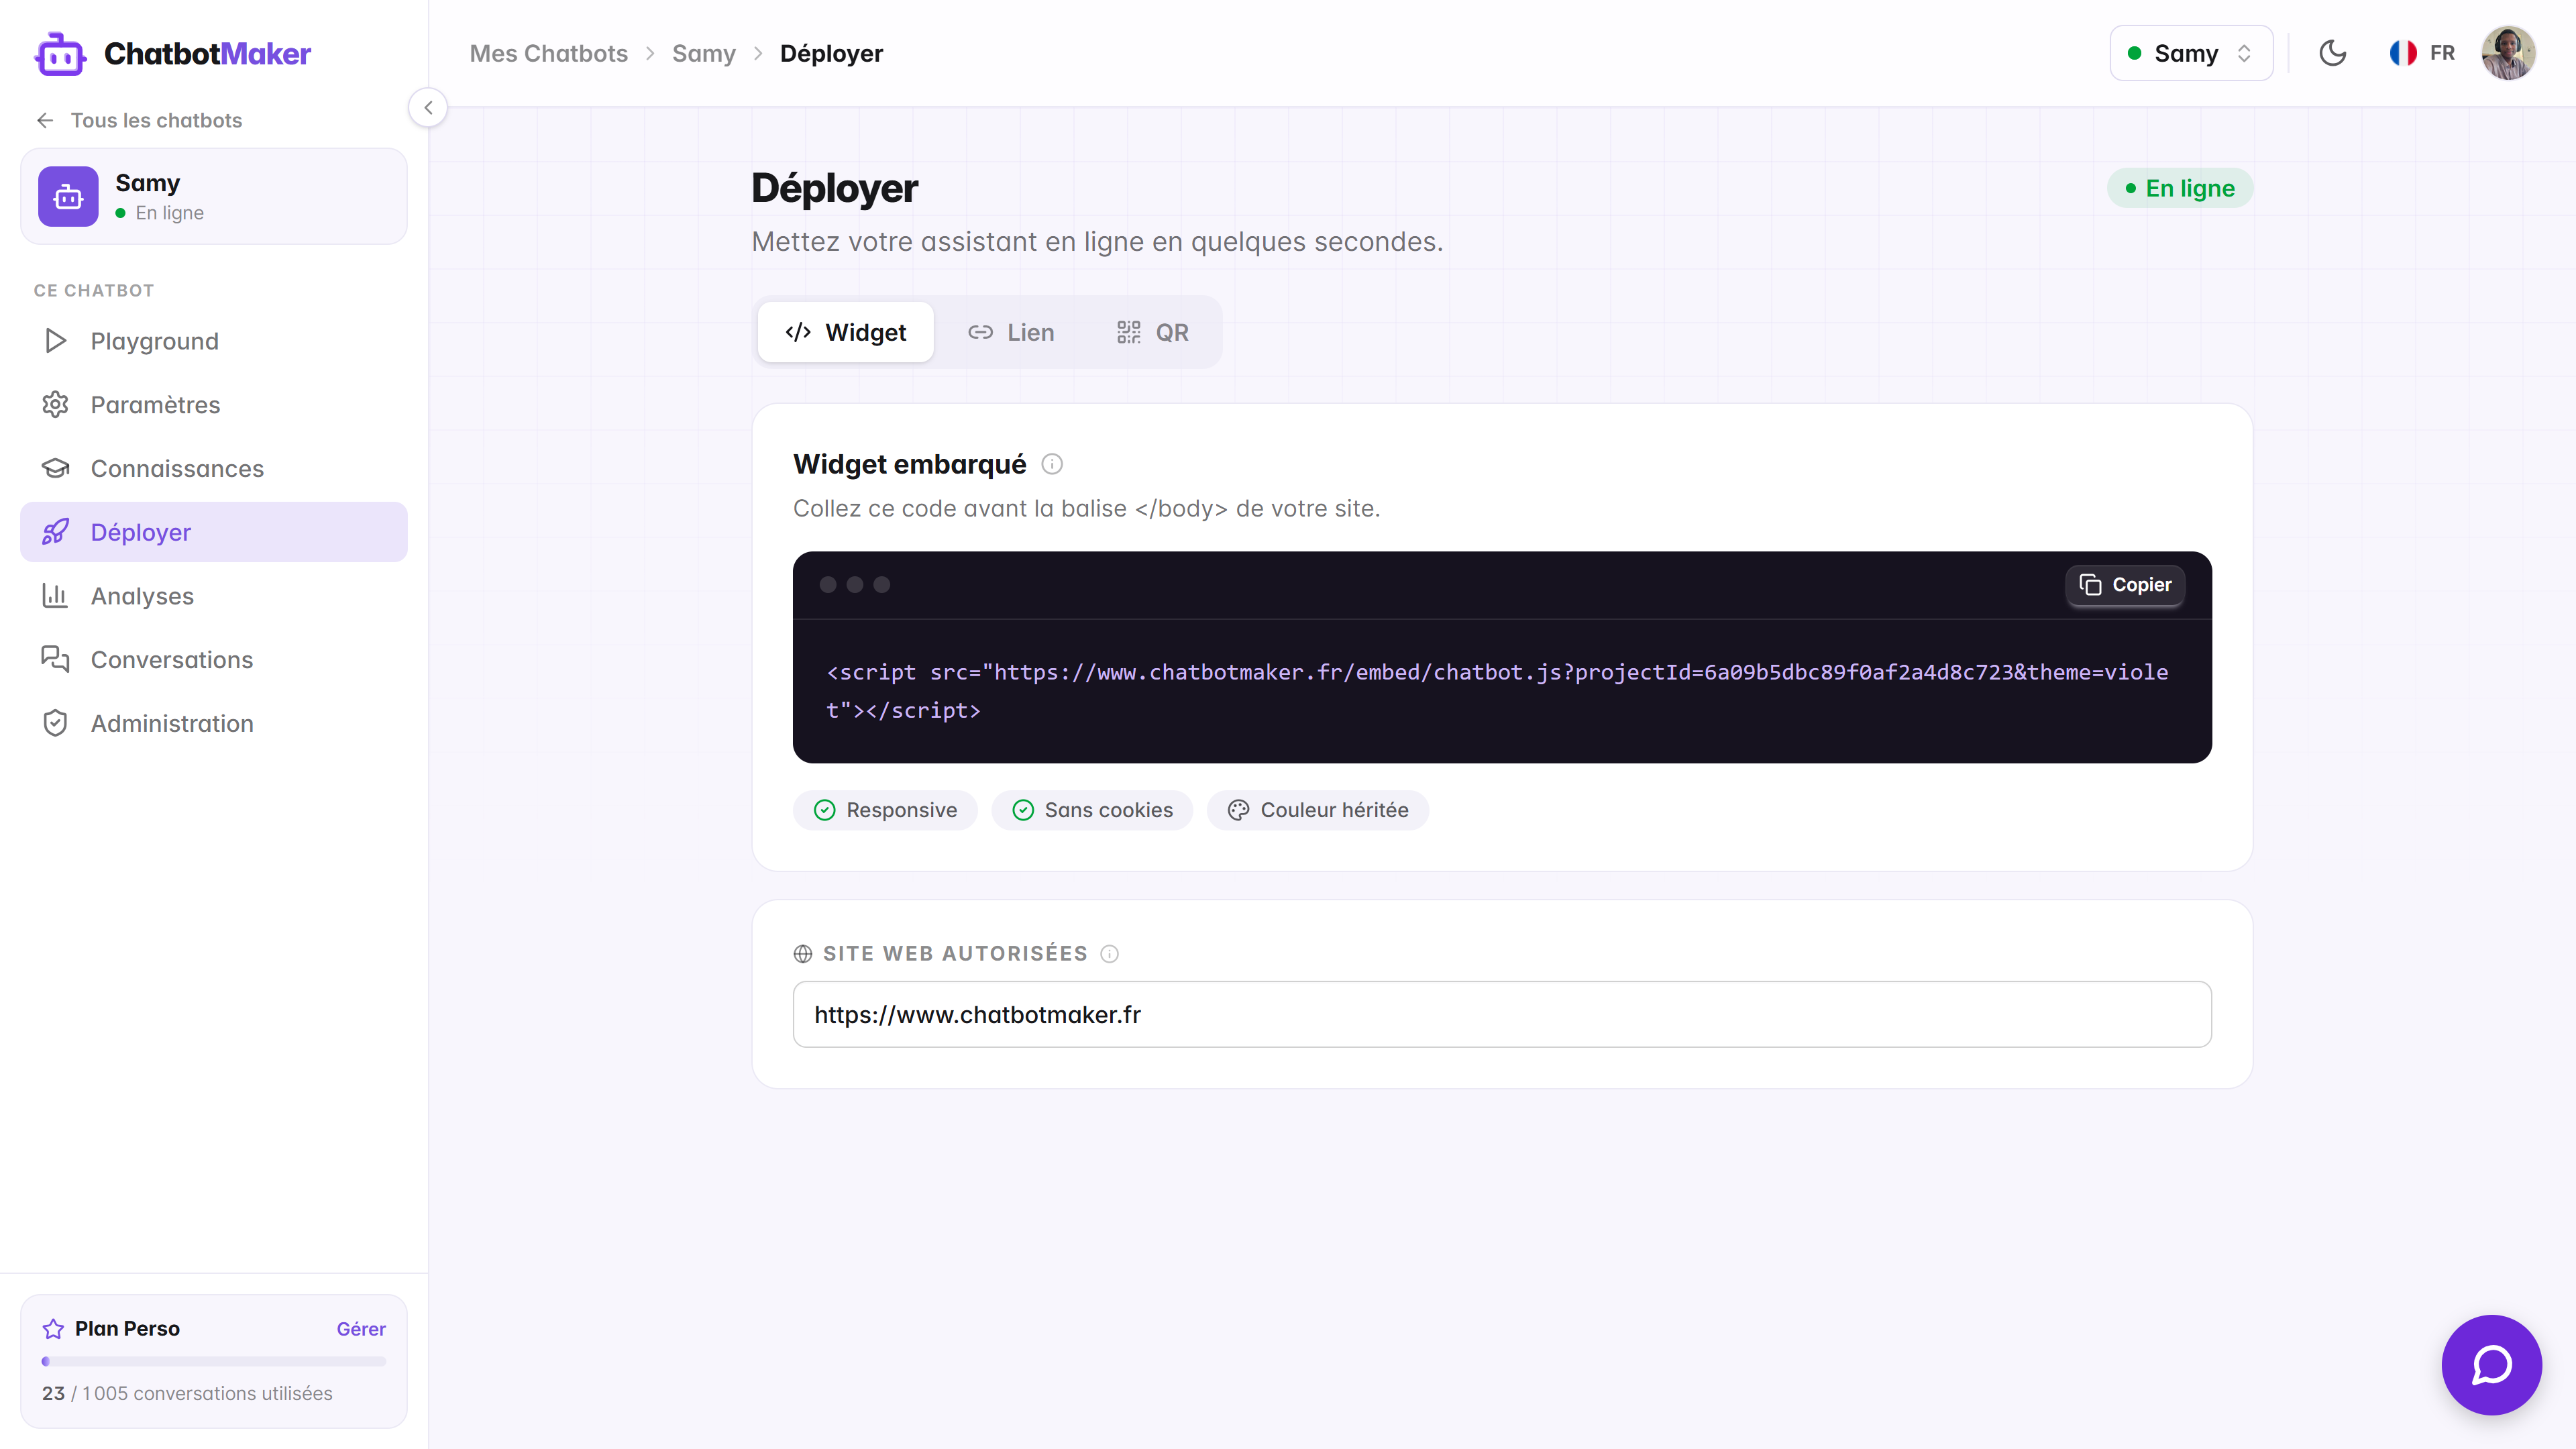Focus the authorized website URL field
The width and height of the screenshot is (2576, 1449).
1502,1014
